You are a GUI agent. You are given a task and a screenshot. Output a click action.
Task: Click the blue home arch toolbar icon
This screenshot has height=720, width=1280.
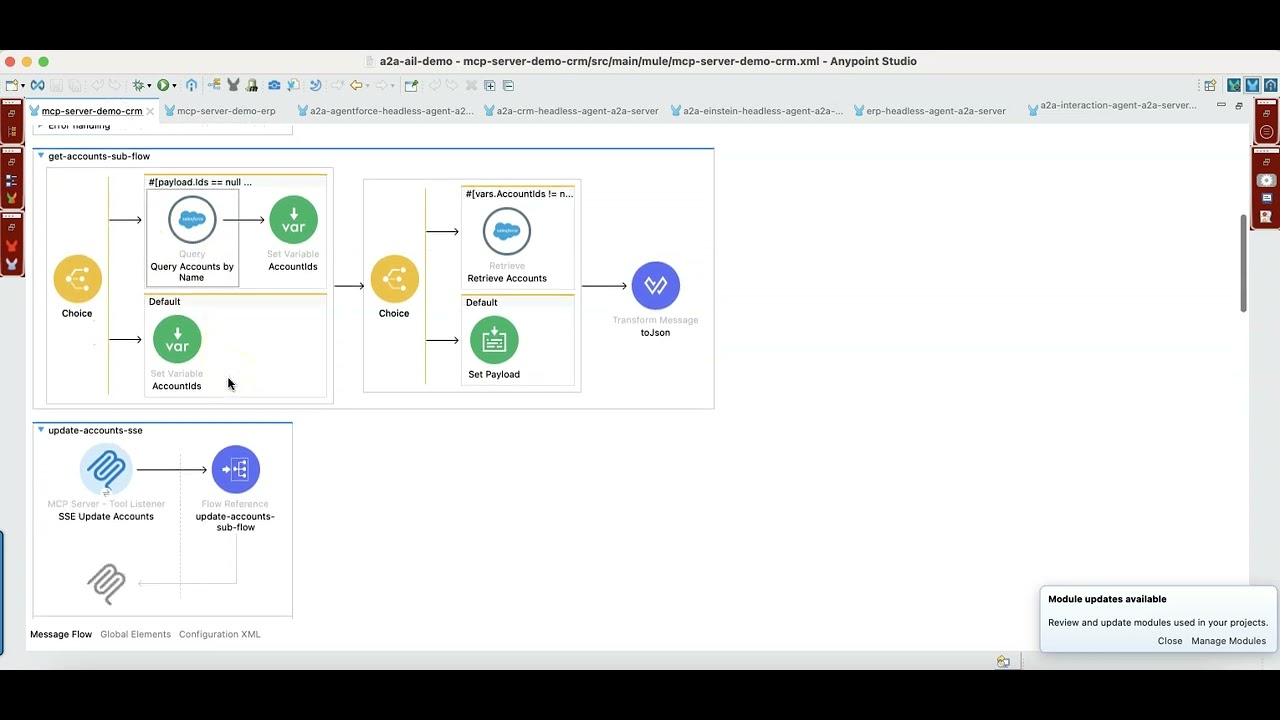tap(191, 85)
